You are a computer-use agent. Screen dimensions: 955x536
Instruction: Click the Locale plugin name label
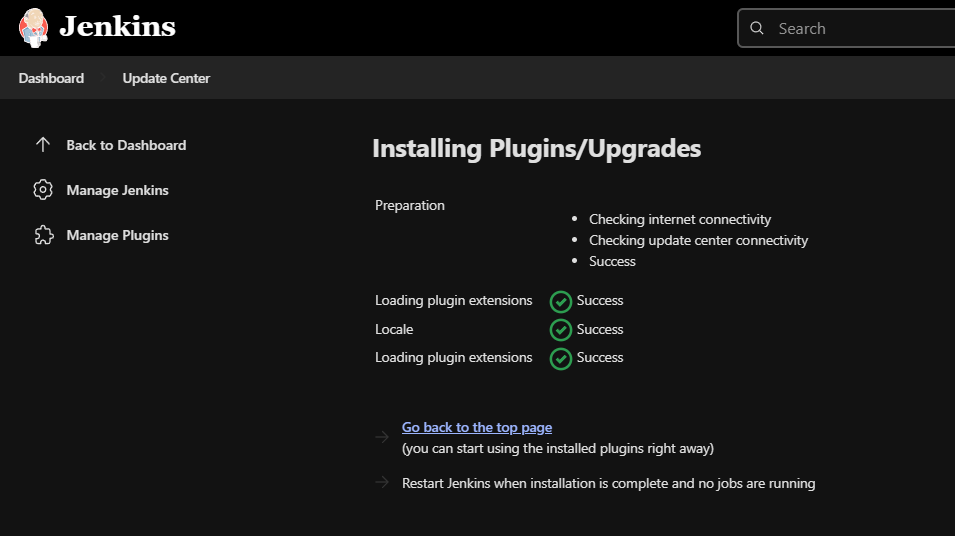(394, 329)
